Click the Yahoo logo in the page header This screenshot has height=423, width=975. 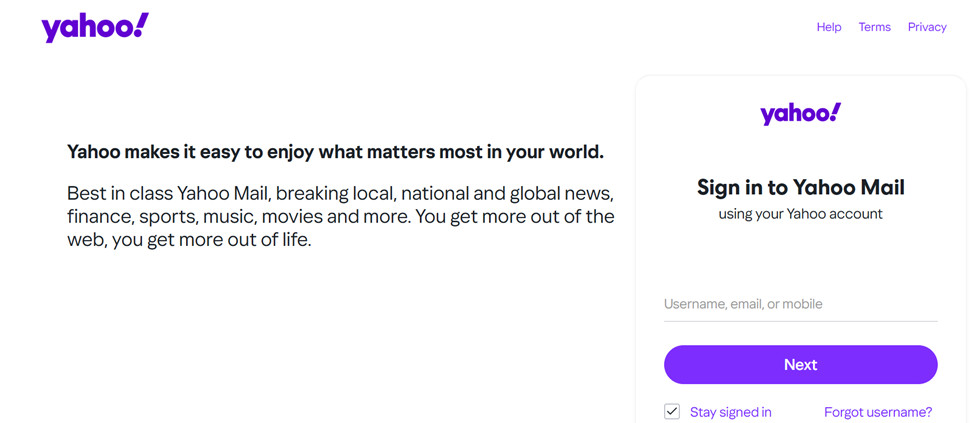coord(94,28)
